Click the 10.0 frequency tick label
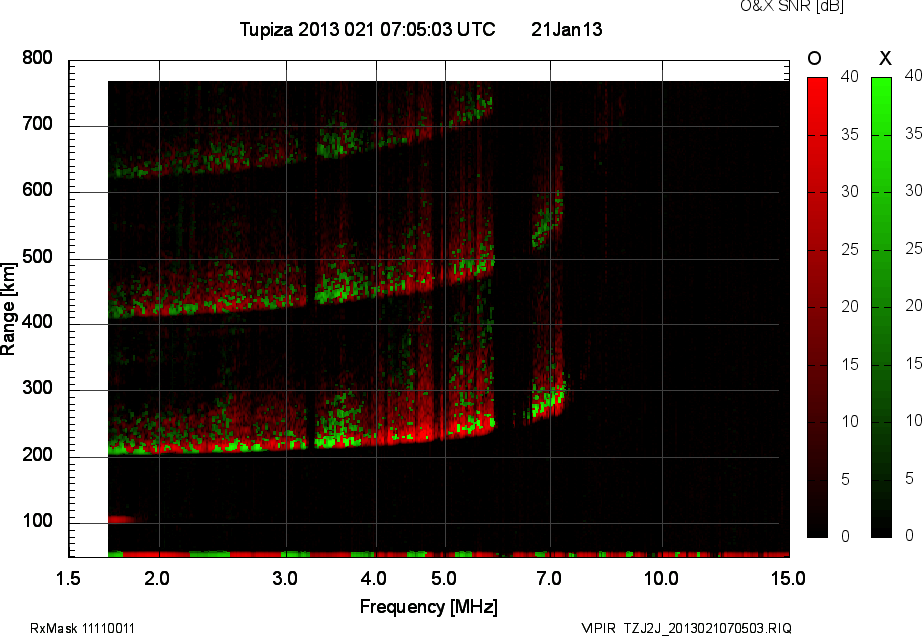 click(661, 578)
